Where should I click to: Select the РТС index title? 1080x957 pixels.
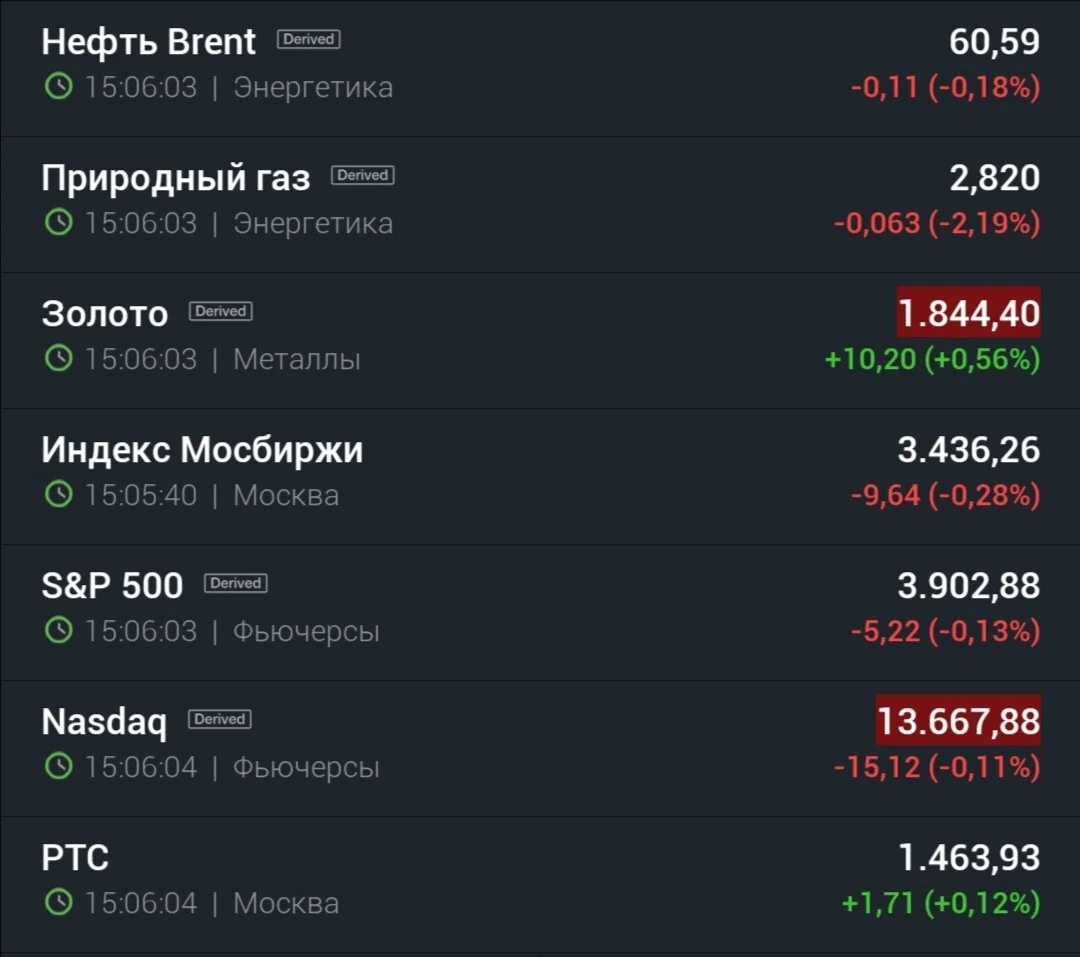(x=75, y=858)
